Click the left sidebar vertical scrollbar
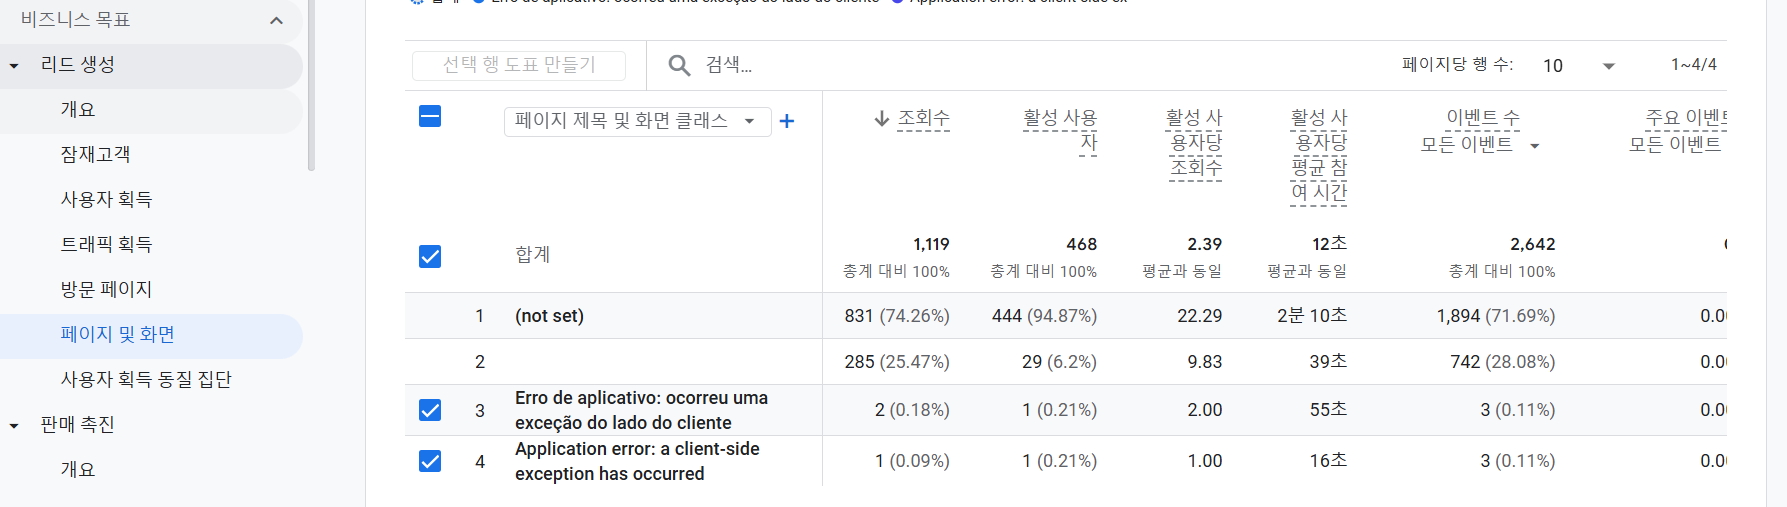Image resolution: width=1787 pixels, height=507 pixels. coord(311,85)
